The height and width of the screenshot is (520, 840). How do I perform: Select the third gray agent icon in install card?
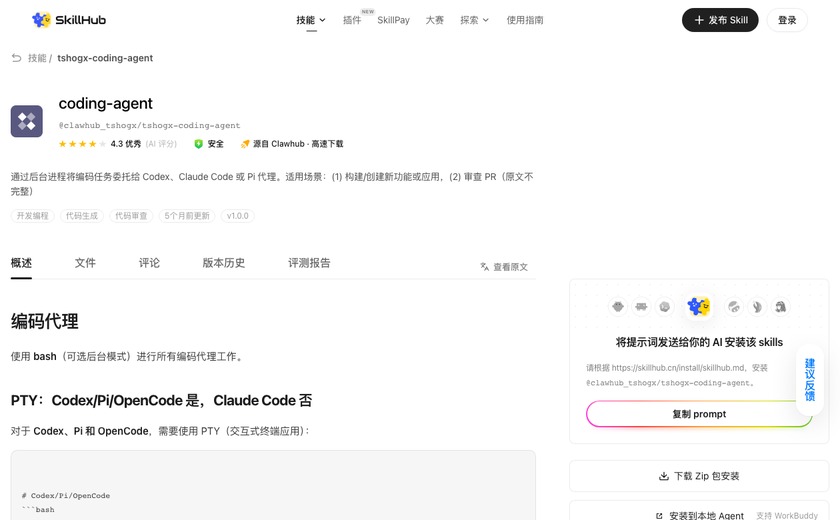[665, 307]
